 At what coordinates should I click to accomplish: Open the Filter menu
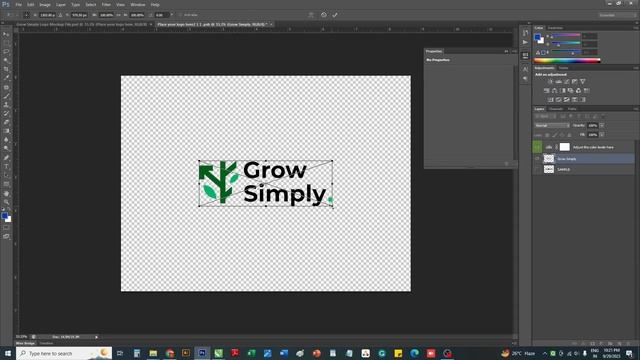pyautogui.click(x=106, y=4)
